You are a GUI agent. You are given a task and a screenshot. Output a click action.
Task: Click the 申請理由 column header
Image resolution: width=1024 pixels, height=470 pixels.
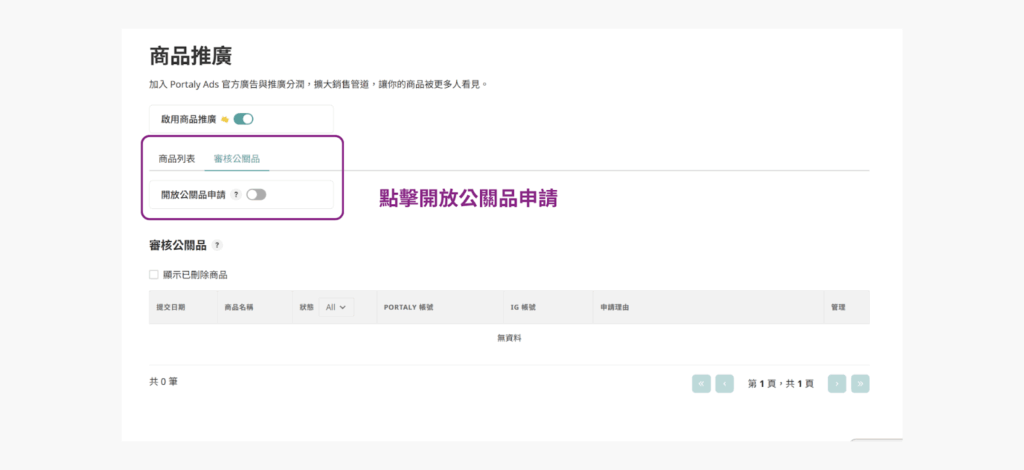(x=614, y=307)
